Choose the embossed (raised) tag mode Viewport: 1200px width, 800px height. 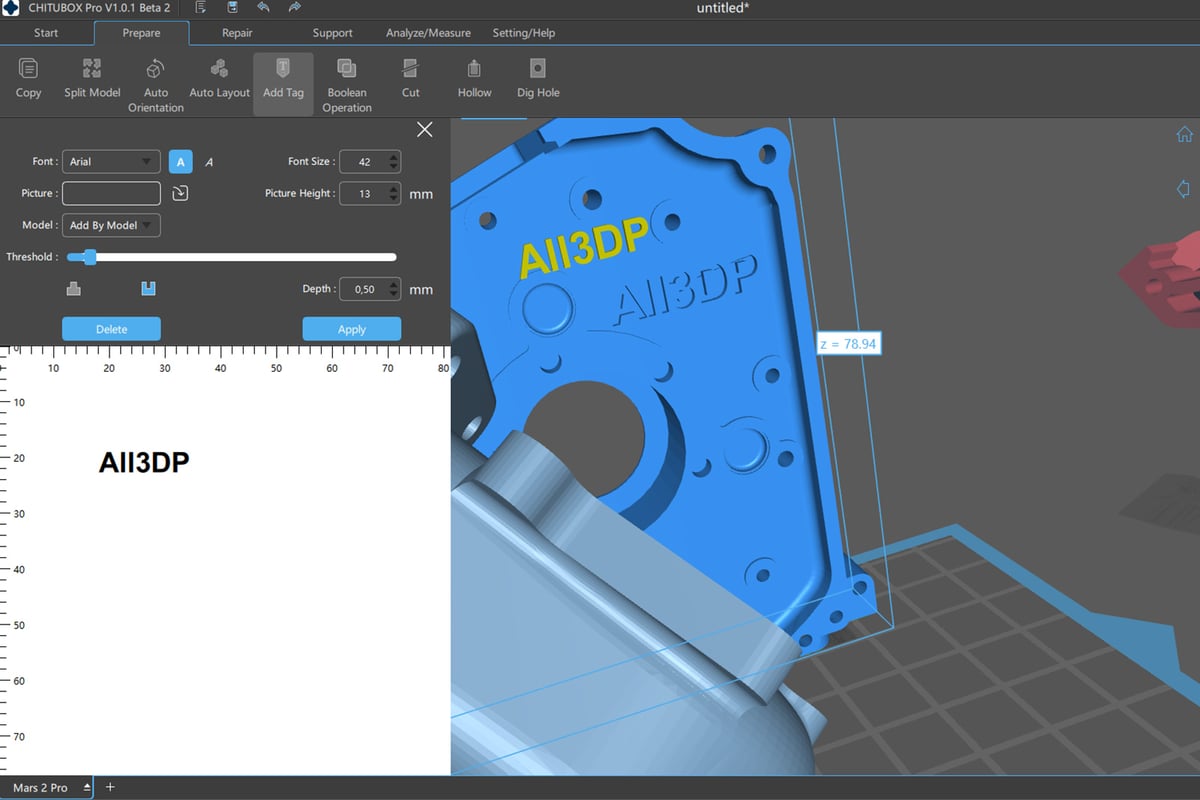(73, 289)
